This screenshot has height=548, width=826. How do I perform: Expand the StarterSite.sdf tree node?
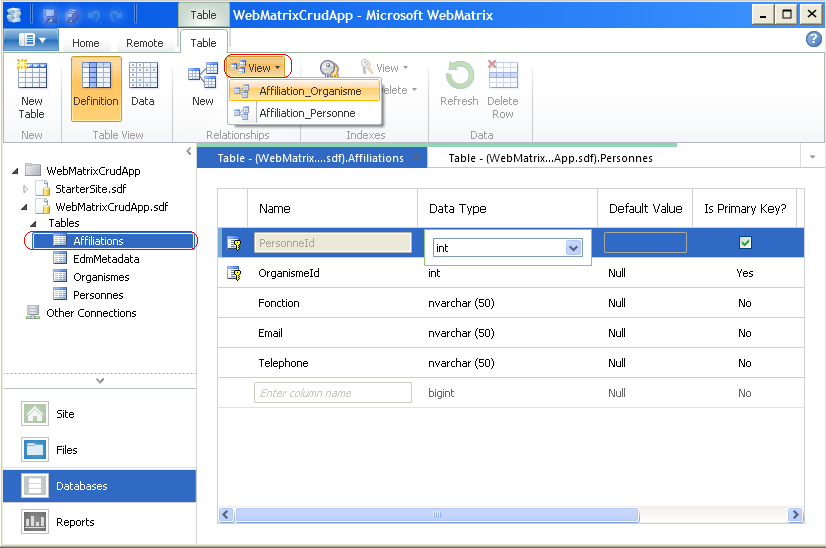click(x=26, y=188)
